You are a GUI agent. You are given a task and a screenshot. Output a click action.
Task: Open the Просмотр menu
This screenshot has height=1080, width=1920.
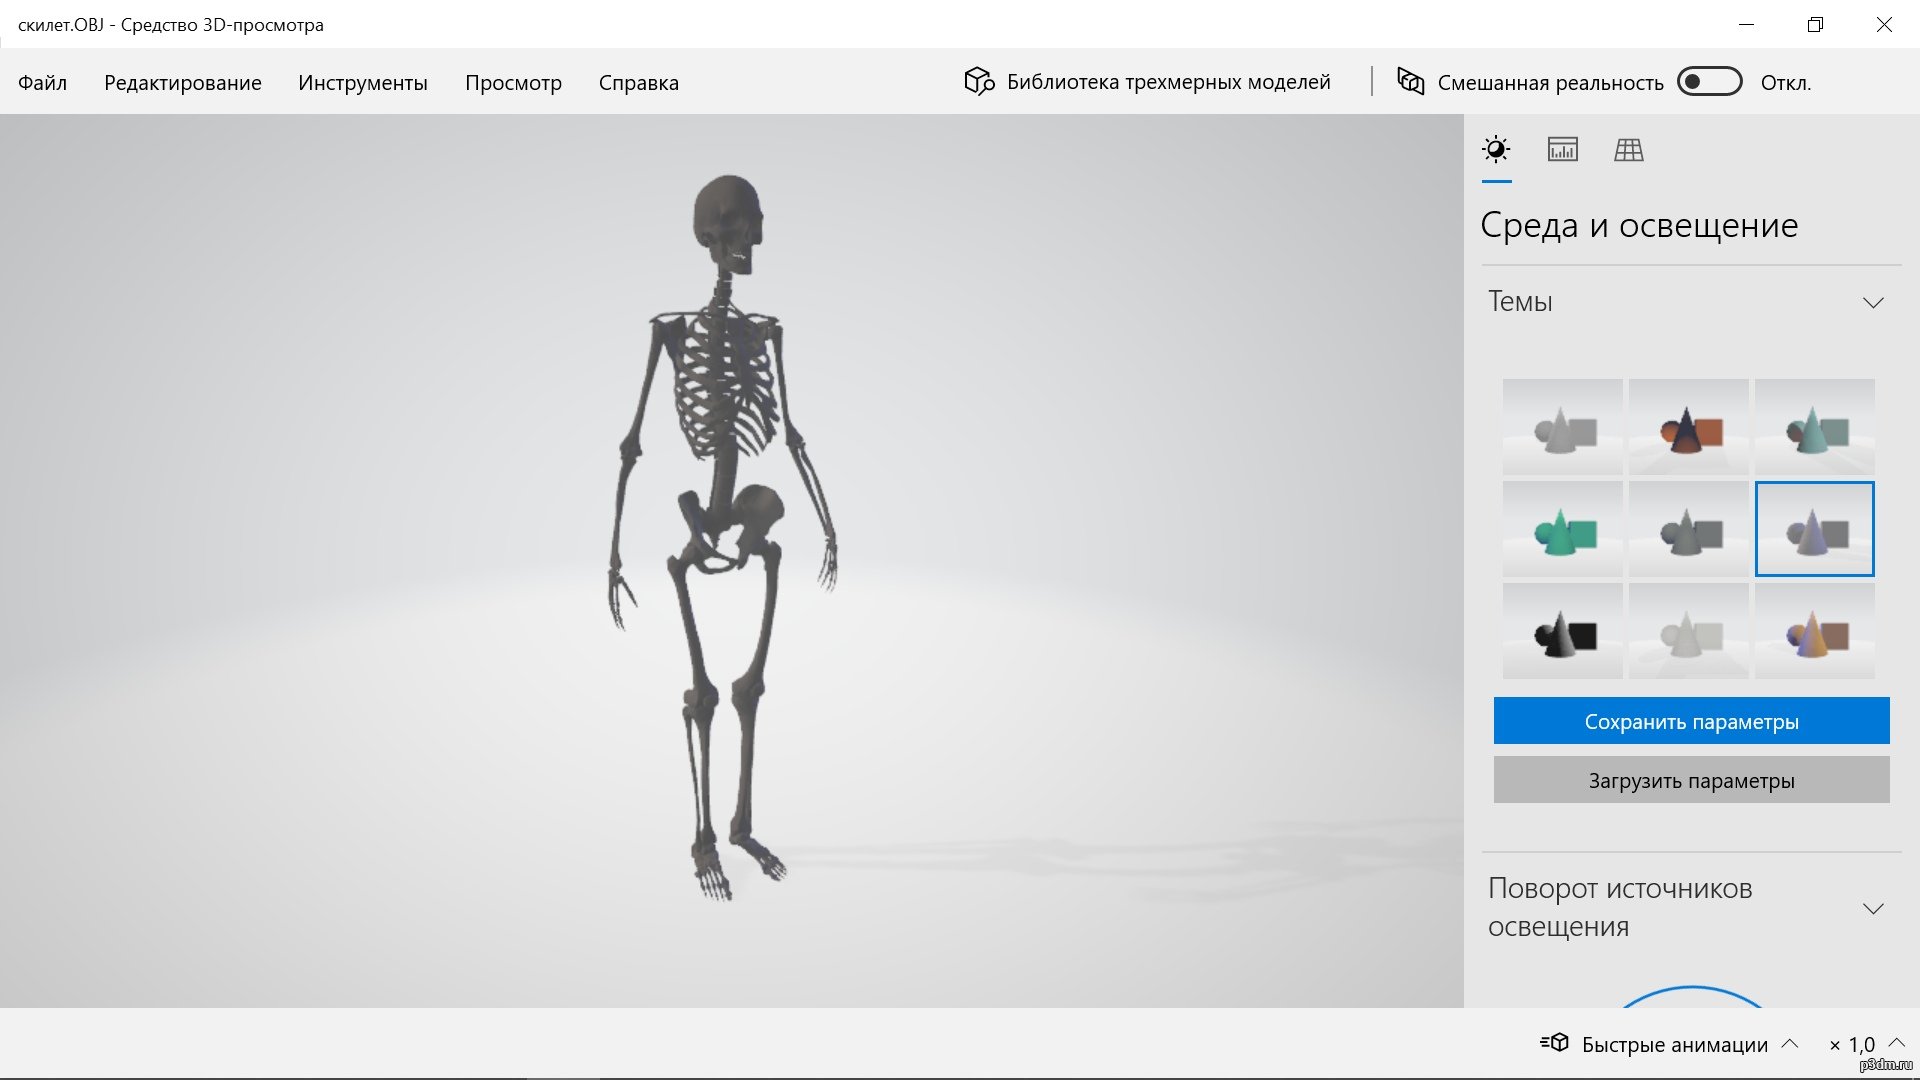click(513, 83)
